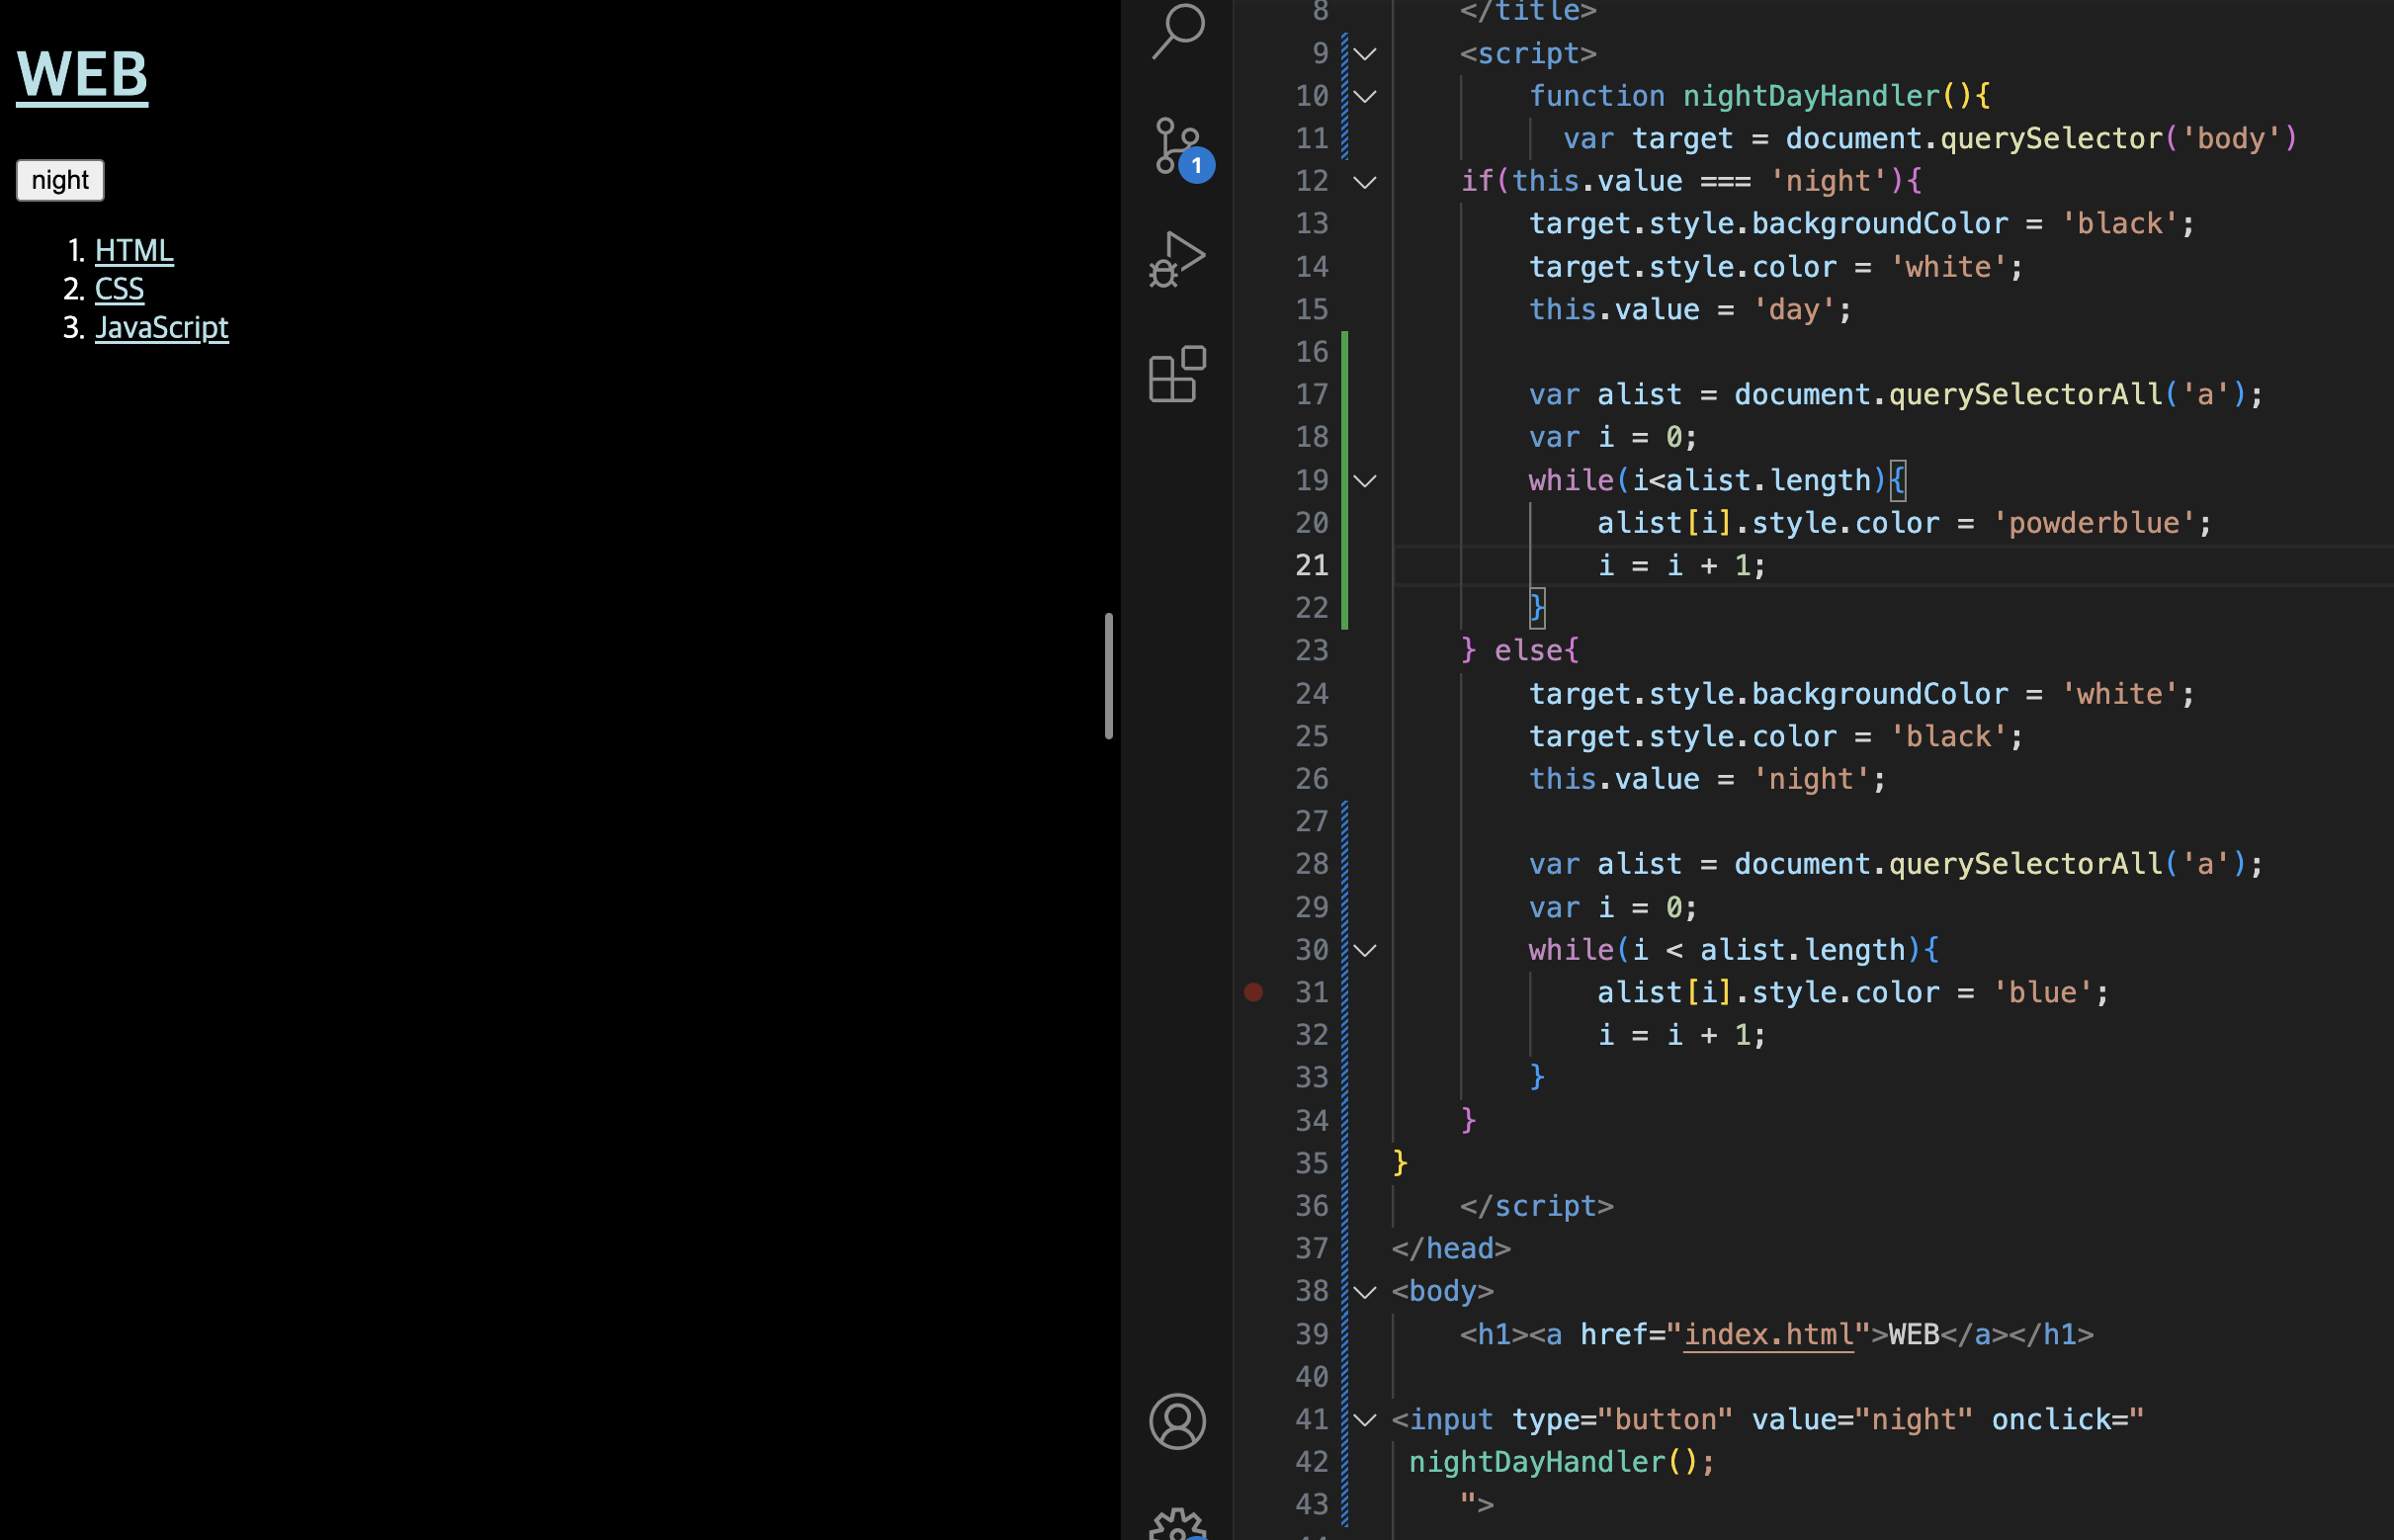Screen dimensions: 2394x1540
Task: Click the 'black' string on line 25
Action: click(x=1948, y=737)
